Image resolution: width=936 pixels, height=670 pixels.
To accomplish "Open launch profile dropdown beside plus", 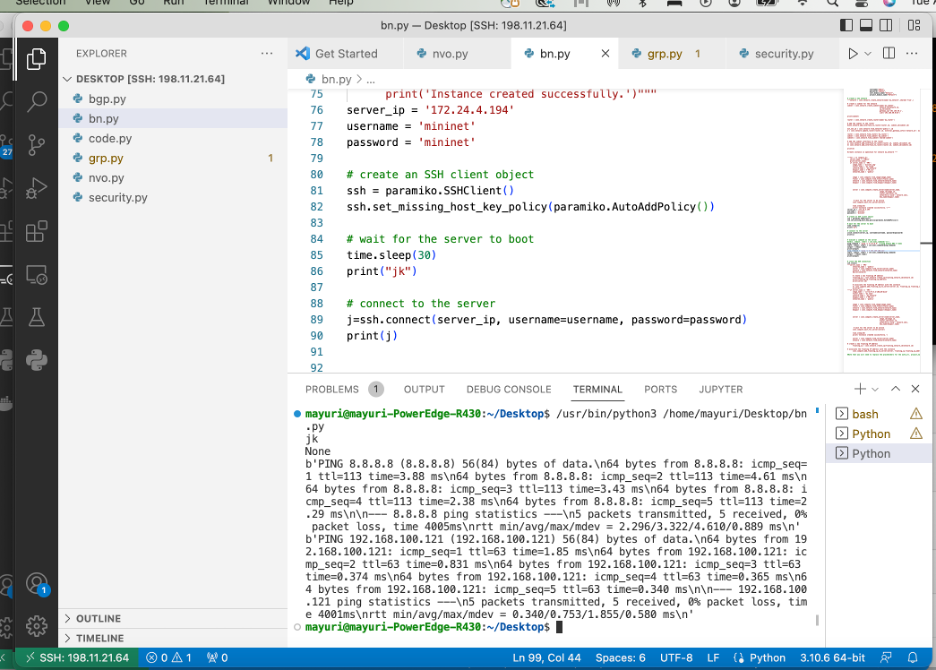I will (x=875, y=389).
